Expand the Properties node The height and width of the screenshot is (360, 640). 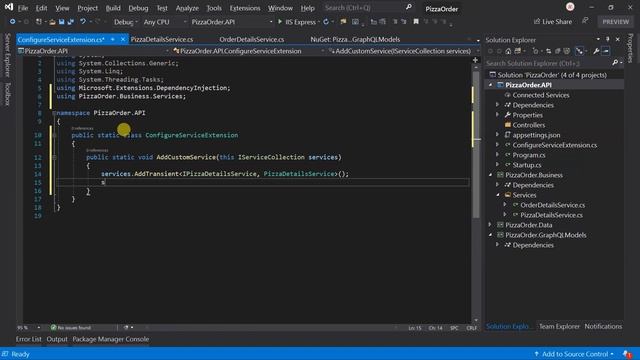click(x=498, y=115)
